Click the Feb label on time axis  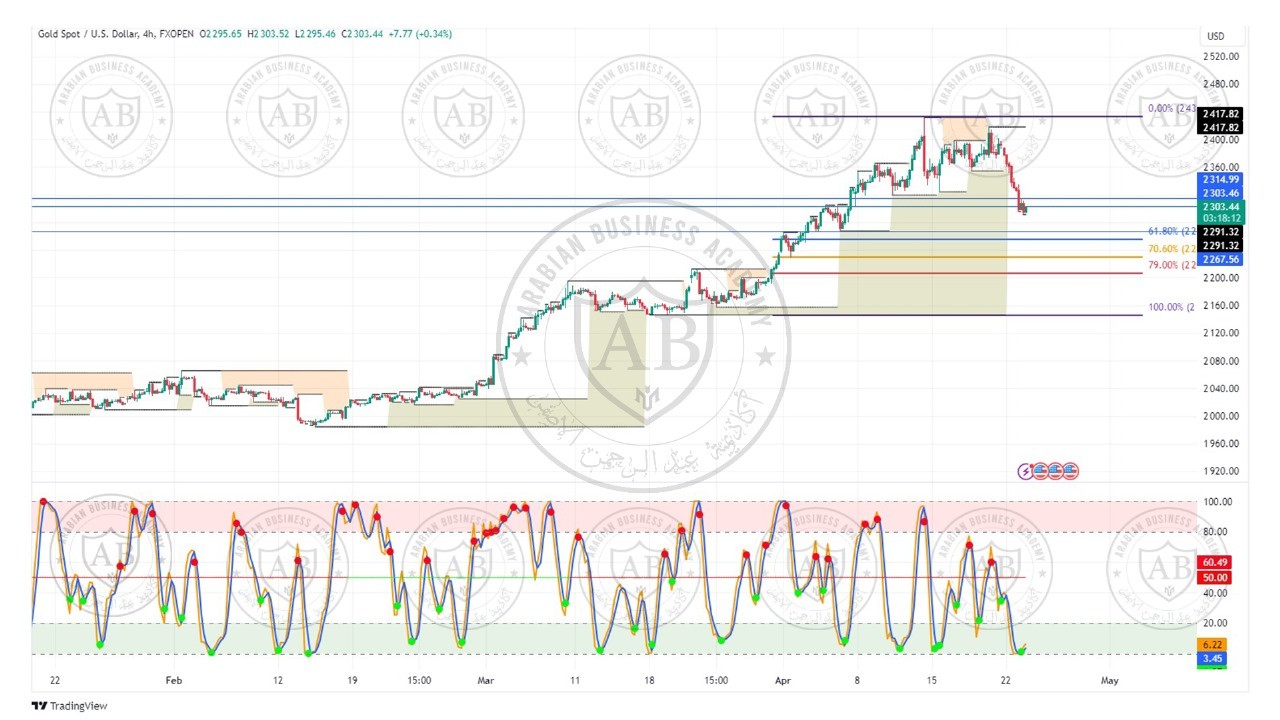click(x=173, y=680)
